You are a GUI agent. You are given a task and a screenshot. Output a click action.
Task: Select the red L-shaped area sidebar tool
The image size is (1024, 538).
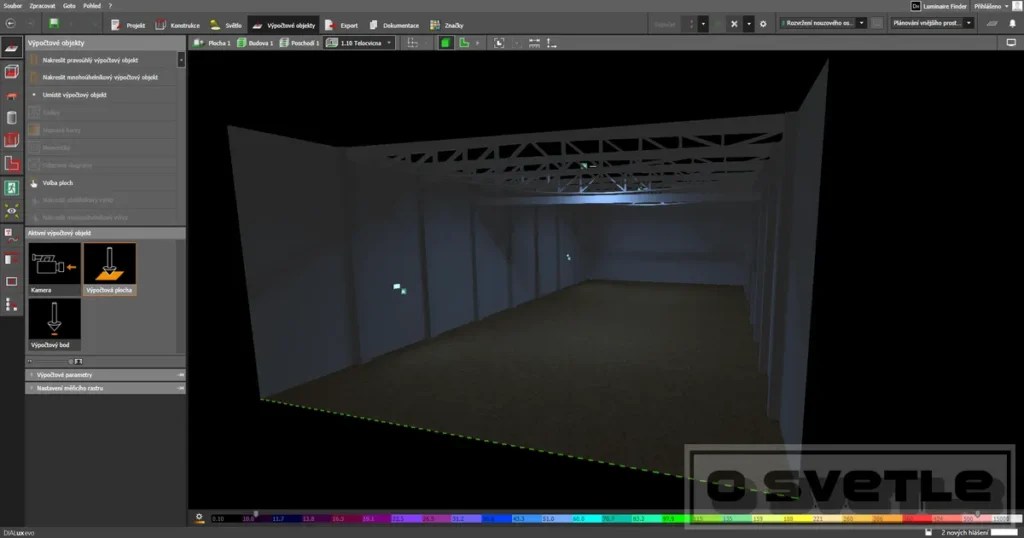tap(11, 164)
